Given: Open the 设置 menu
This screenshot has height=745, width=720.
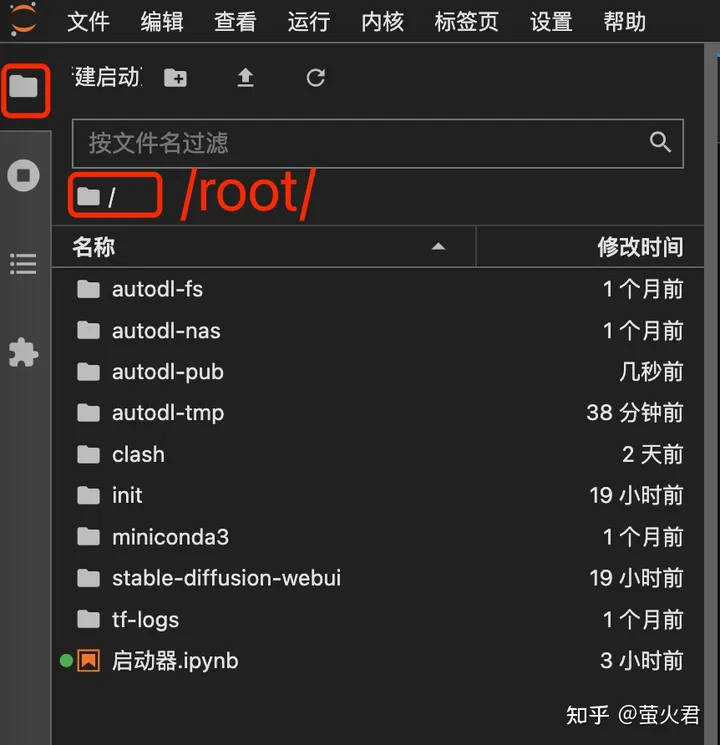Looking at the screenshot, I should coord(551,22).
